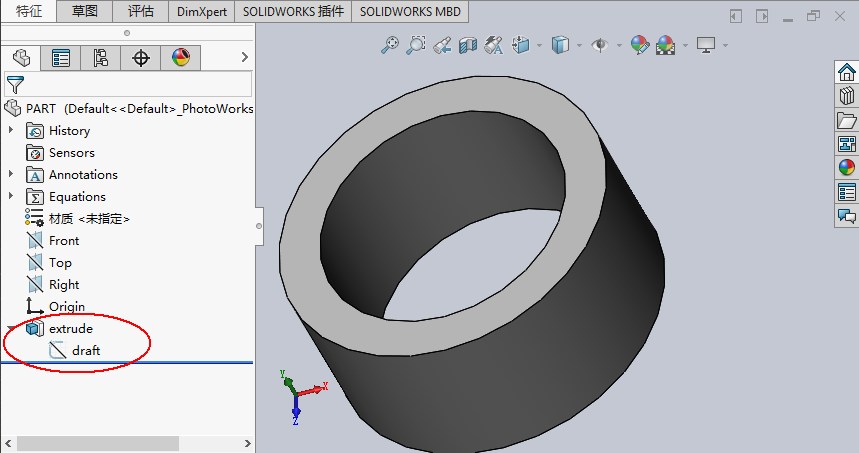Select the draft sketch item
Image resolution: width=859 pixels, height=453 pixels.
coord(86,350)
